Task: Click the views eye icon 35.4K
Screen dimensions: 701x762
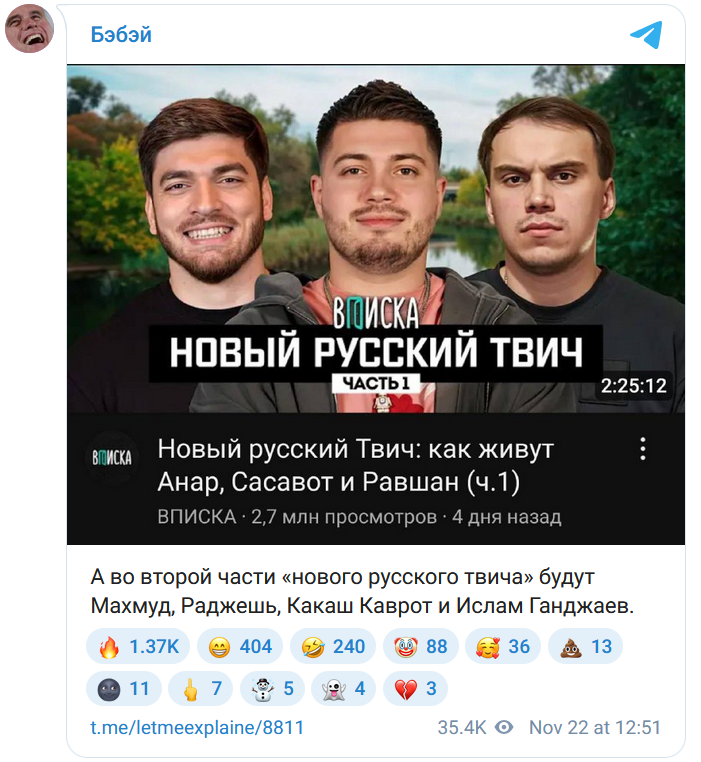Action: (x=504, y=727)
